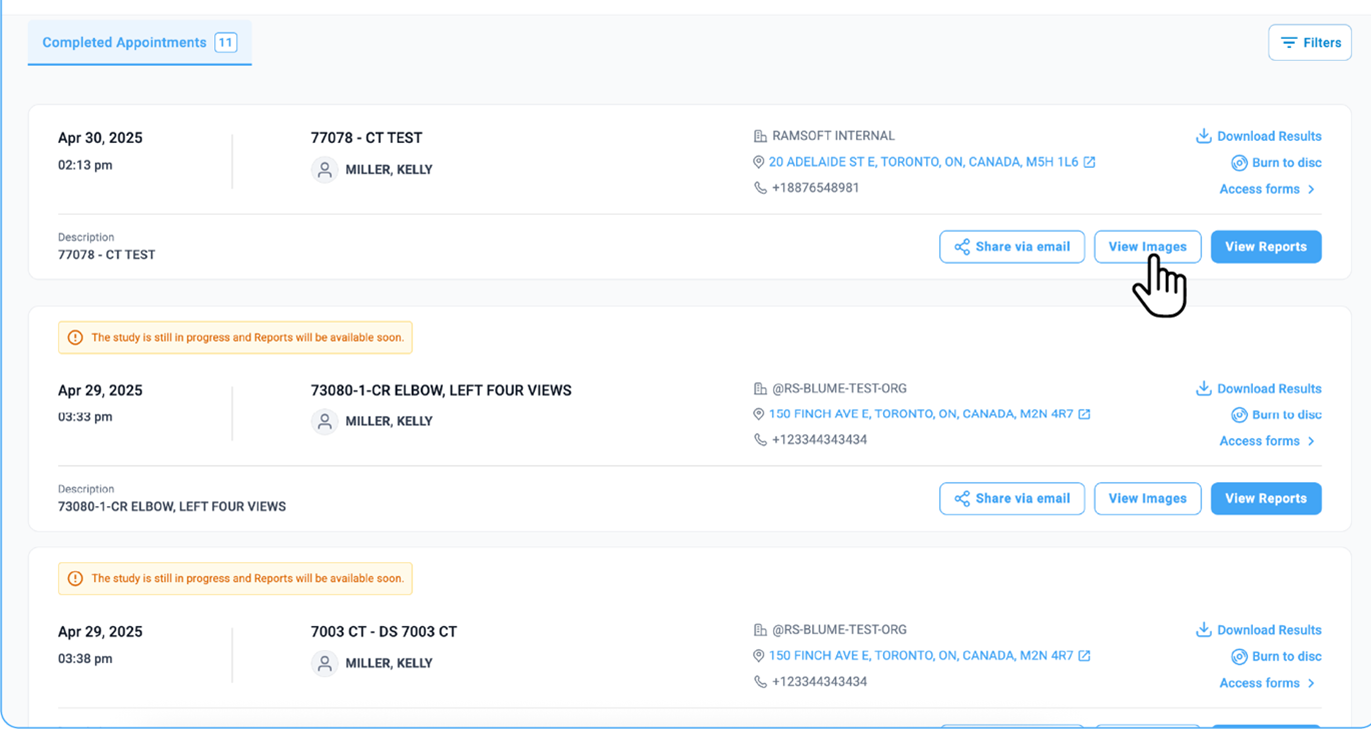The image size is (1371, 729).
Task: Click Burn to disc icon for elbow study
Action: pyautogui.click(x=1239, y=415)
